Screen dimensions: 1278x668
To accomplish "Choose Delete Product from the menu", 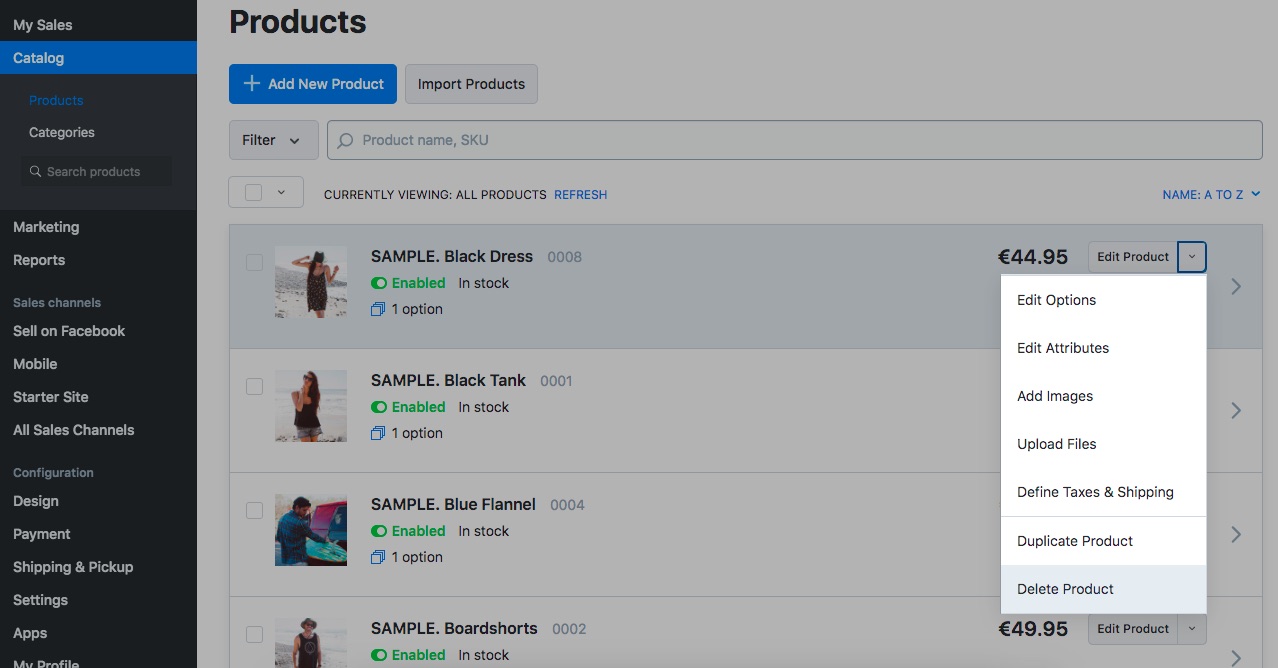I will tap(1065, 589).
